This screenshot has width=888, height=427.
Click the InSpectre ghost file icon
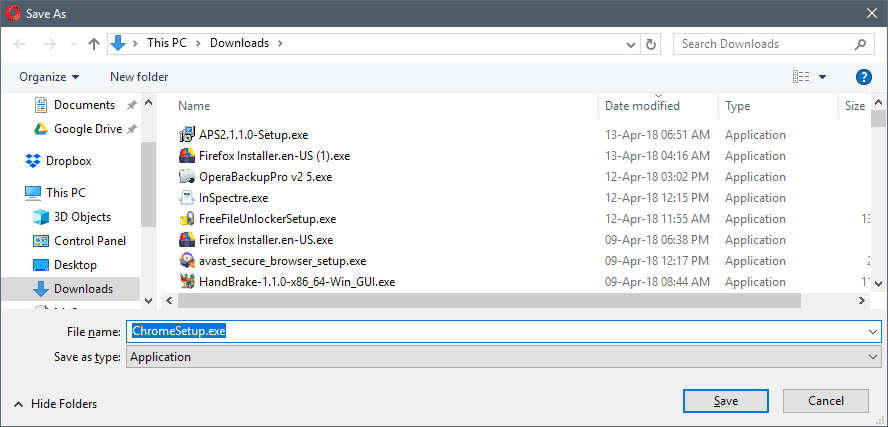click(x=187, y=198)
